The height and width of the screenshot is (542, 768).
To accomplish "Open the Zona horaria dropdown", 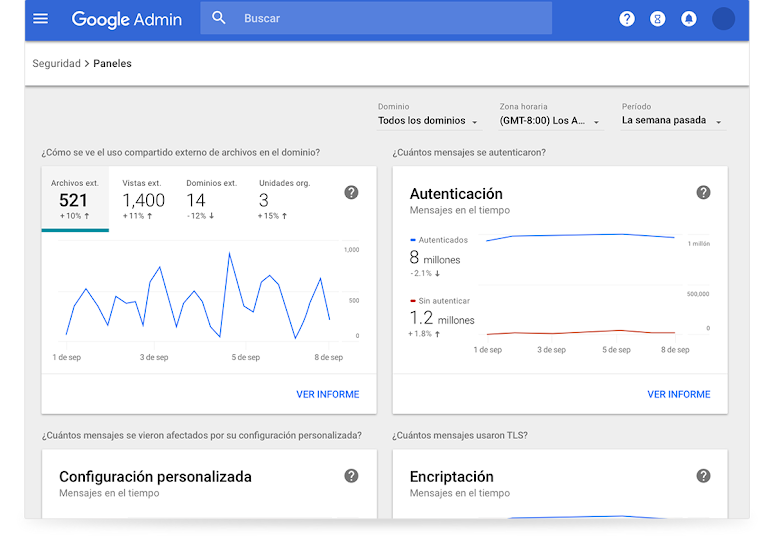I will click(550, 121).
